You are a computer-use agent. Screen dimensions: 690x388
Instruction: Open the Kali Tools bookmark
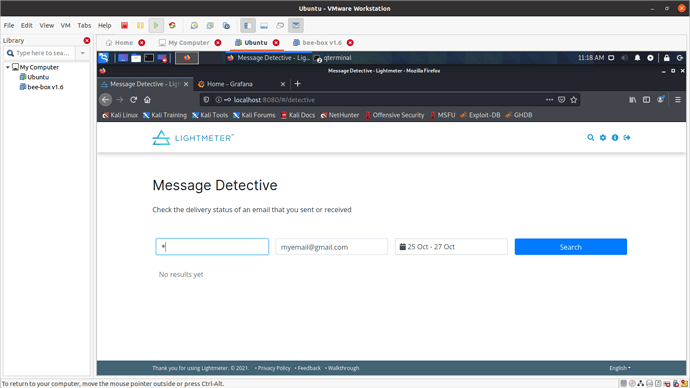tap(210, 115)
